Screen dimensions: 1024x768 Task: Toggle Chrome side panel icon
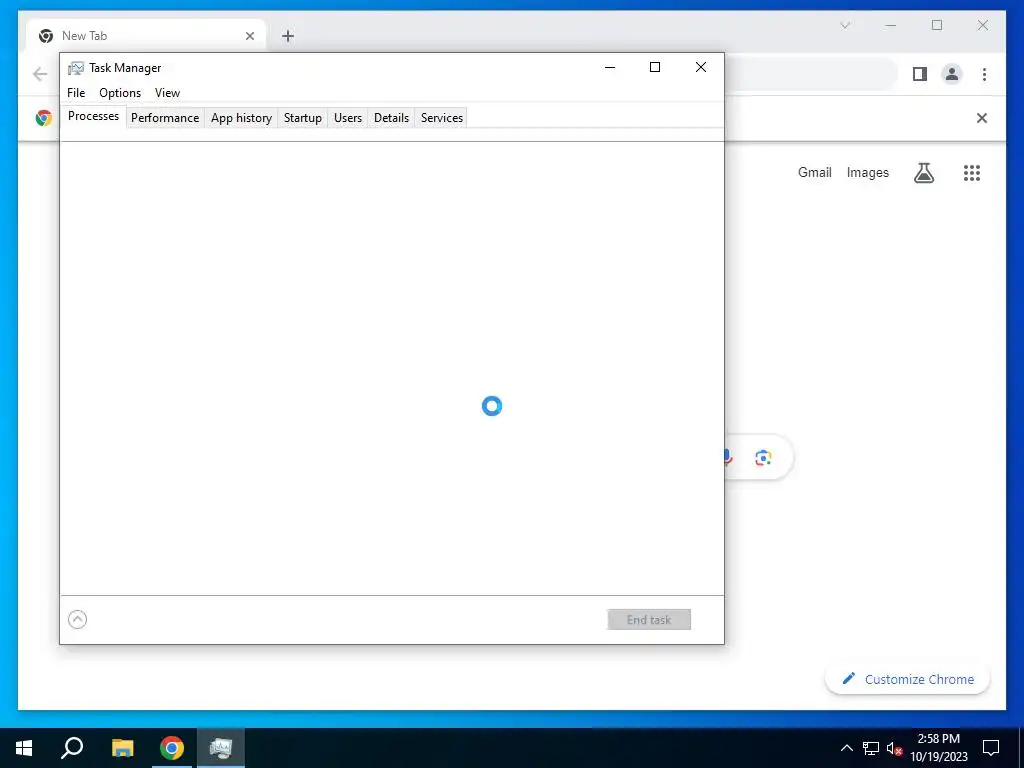click(920, 74)
